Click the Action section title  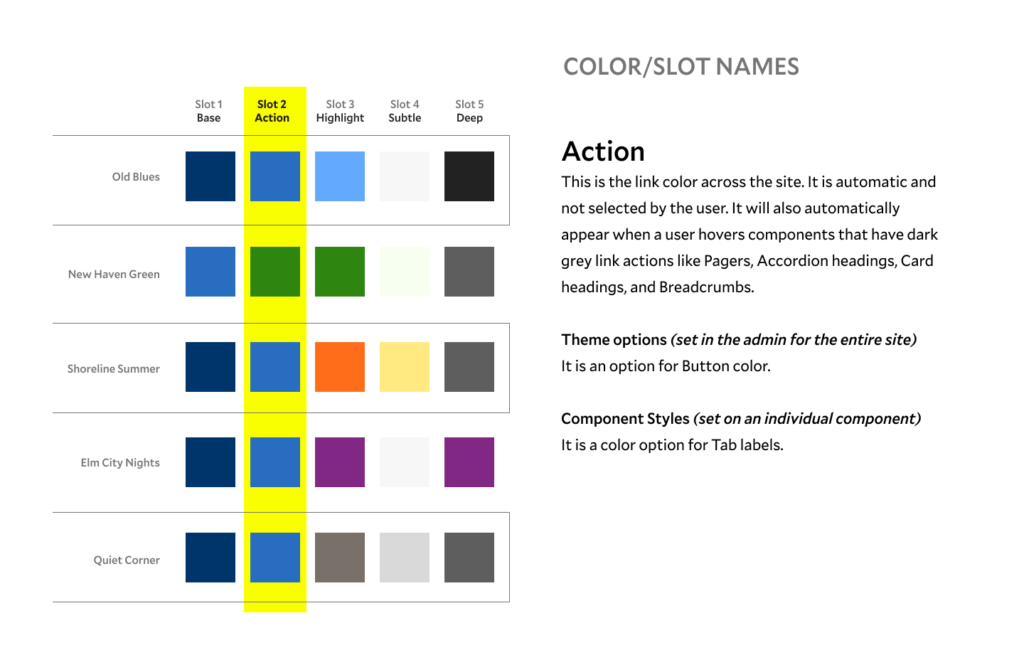pos(603,152)
